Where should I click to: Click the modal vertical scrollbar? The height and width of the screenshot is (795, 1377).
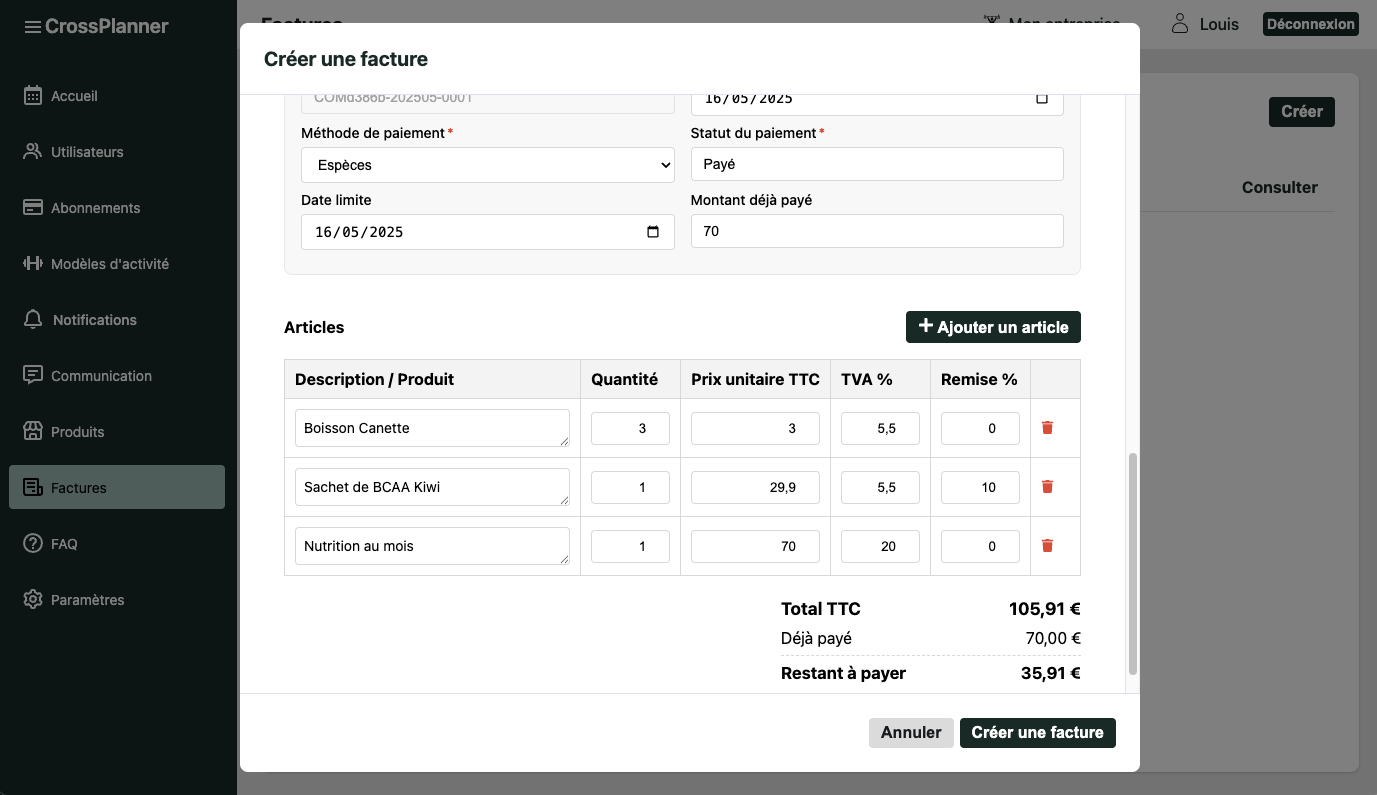1133,563
